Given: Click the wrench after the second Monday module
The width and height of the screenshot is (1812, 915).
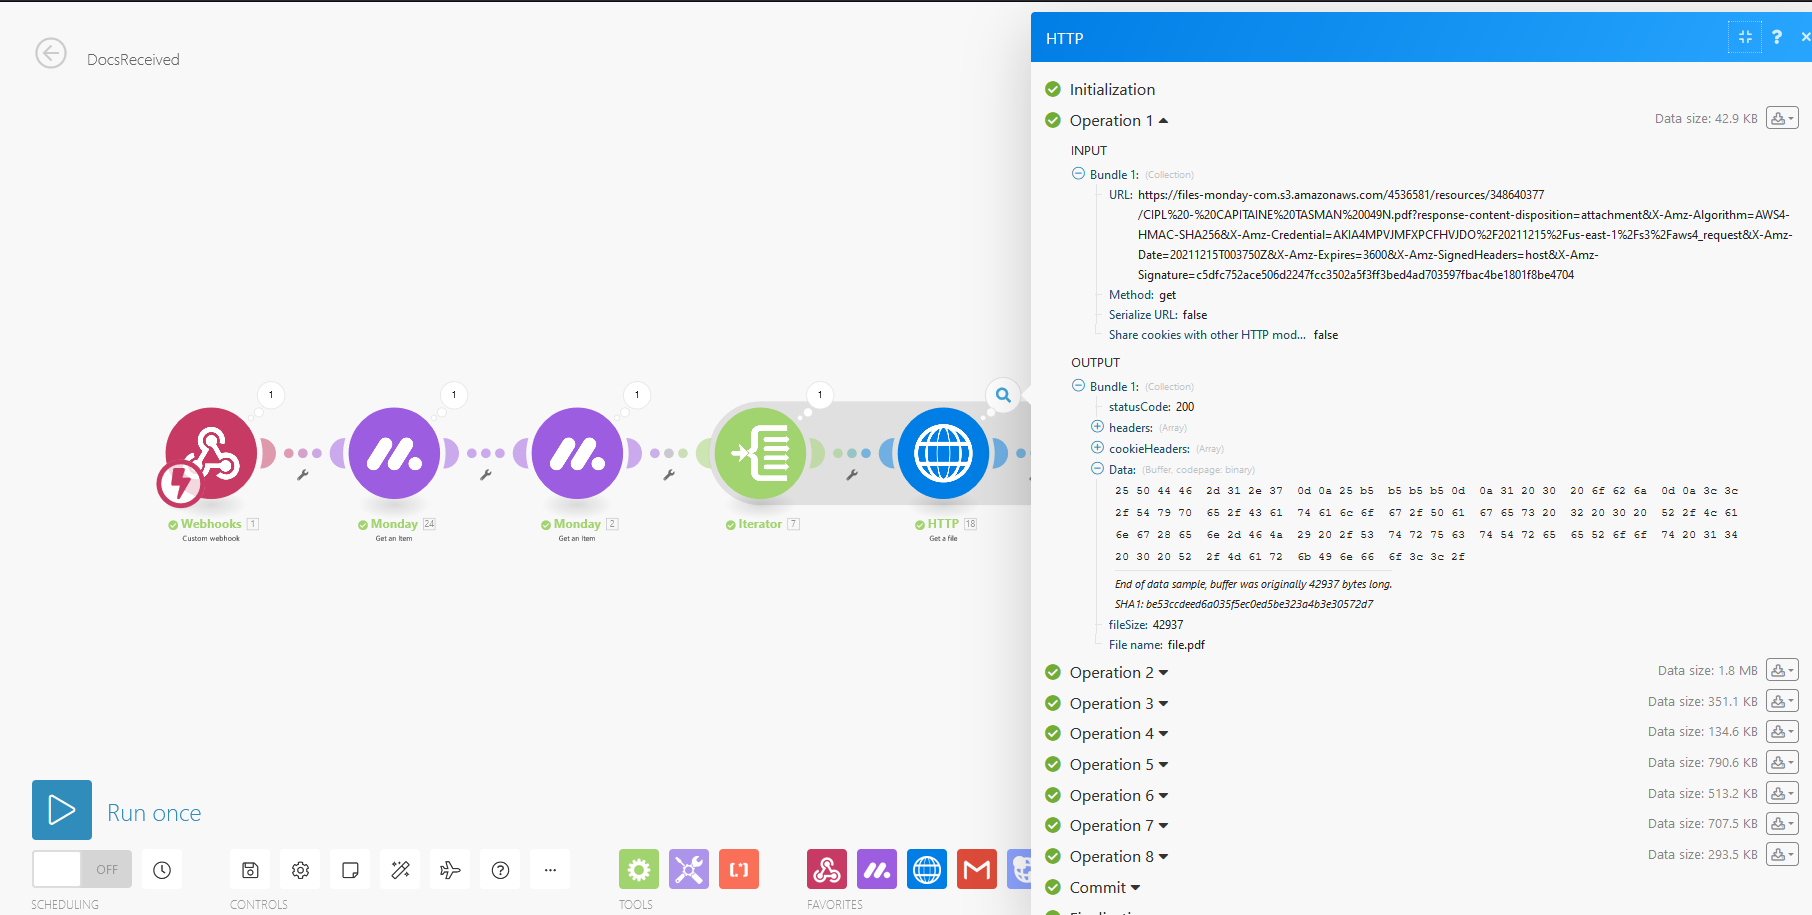Looking at the screenshot, I should 668,475.
